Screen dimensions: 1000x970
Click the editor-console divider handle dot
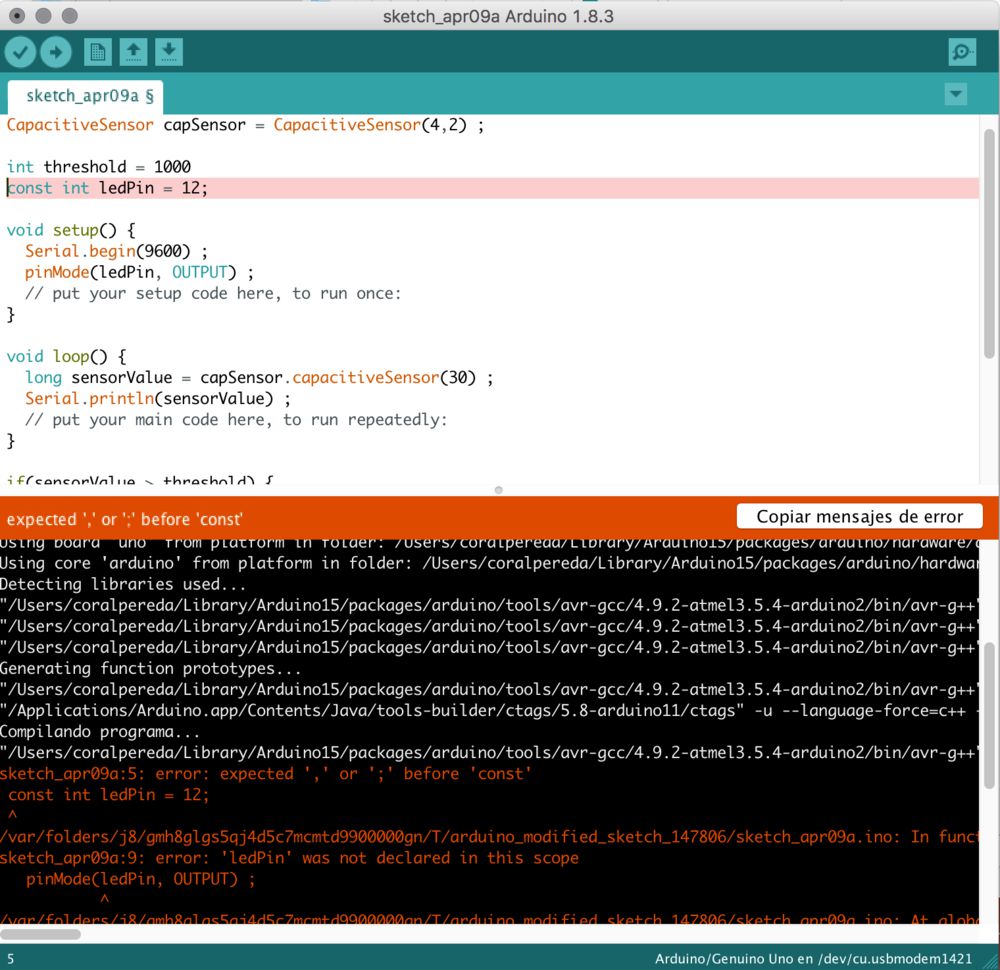coord(499,490)
